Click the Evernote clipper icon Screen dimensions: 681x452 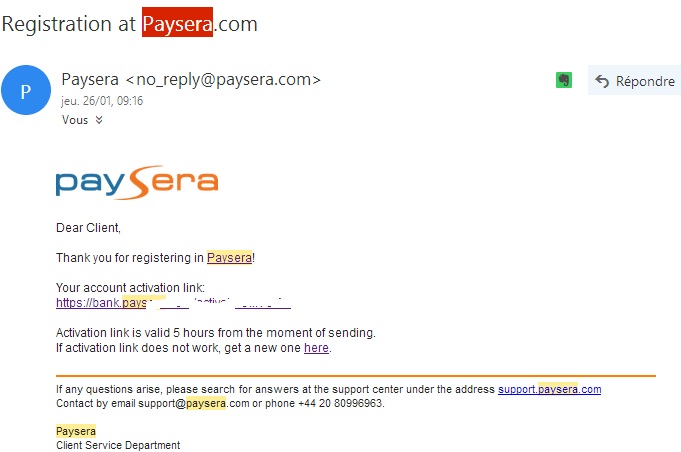coord(564,80)
